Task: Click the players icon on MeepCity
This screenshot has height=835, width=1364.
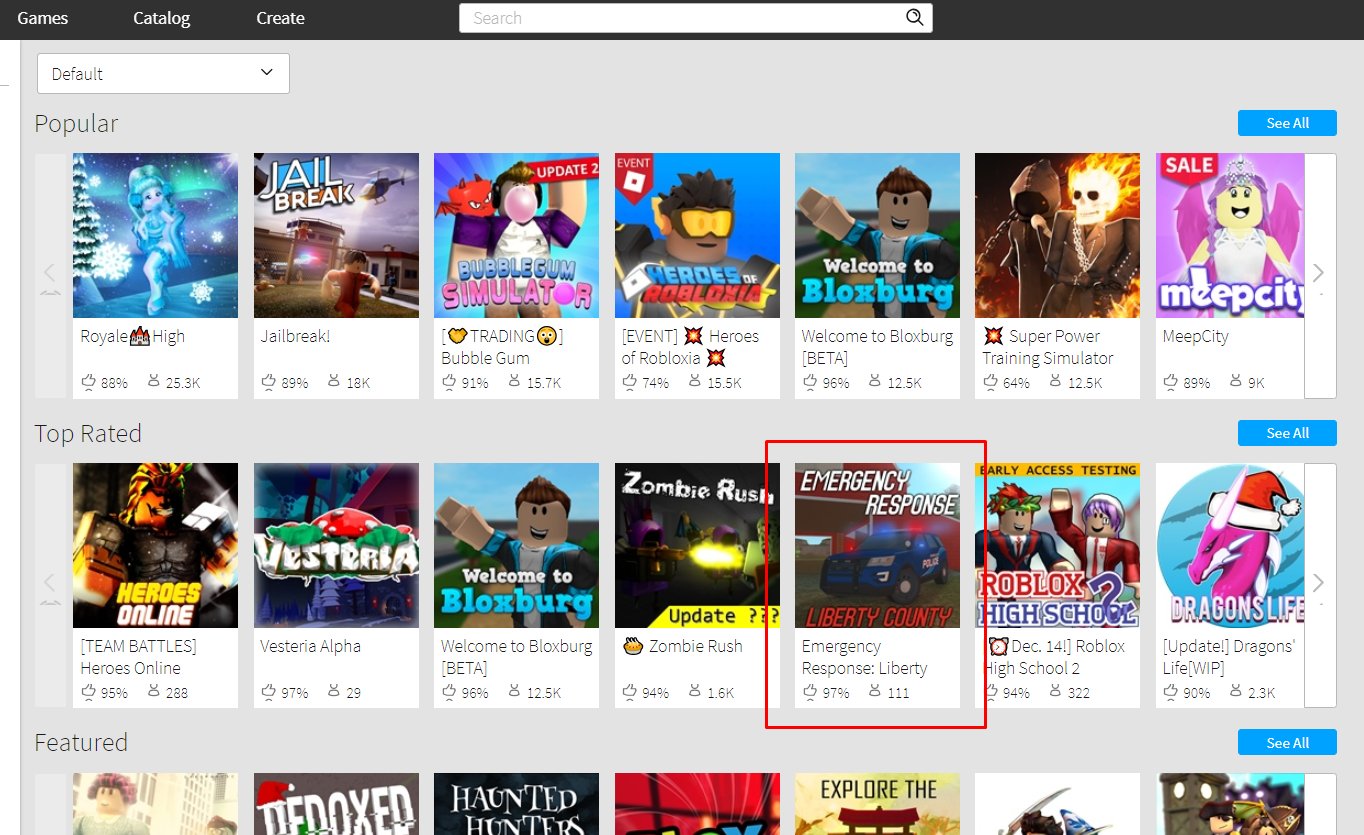Action: pyautogui.click(x=1235, y=382)
